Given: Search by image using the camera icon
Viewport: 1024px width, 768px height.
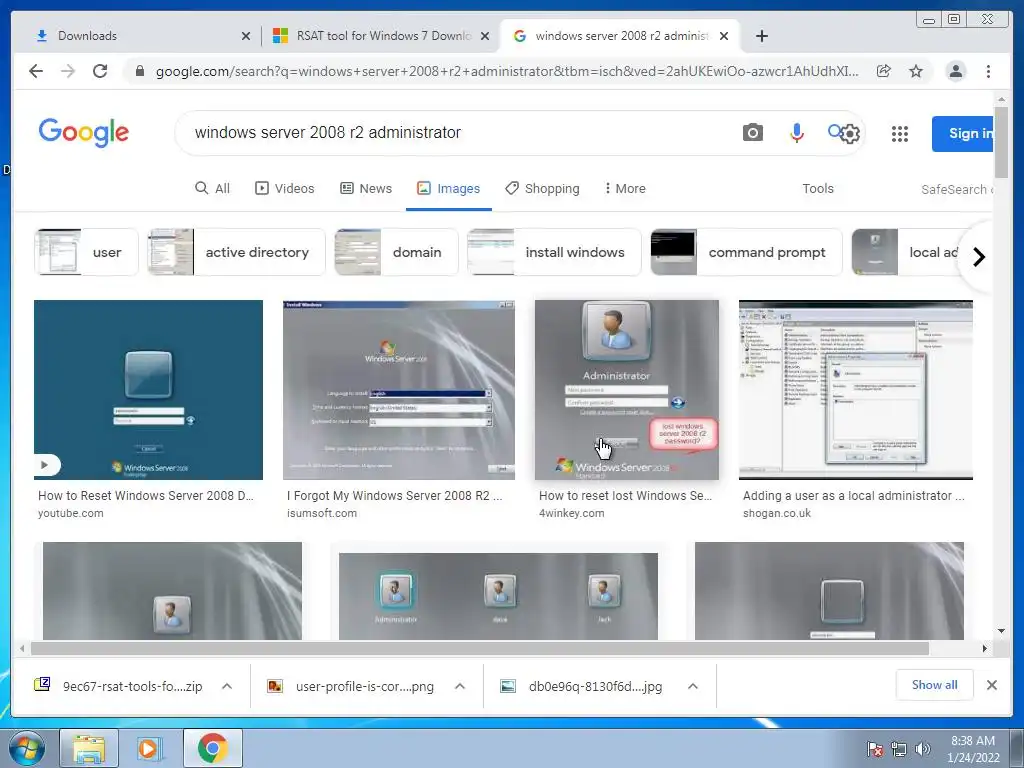Looking at the screenshot, I should coord(752,133).
